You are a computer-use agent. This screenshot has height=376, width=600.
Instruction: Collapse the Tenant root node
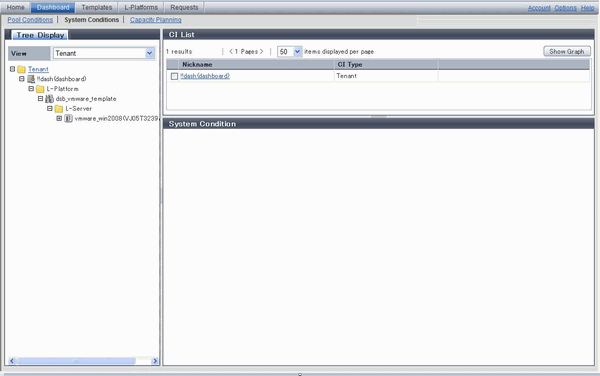click(x=12, y=69)
